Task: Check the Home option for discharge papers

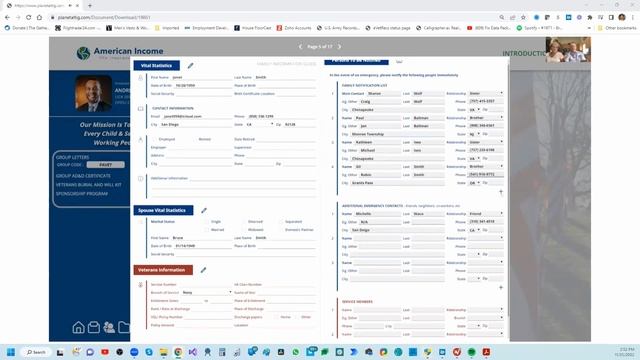Action: point(276,317)
